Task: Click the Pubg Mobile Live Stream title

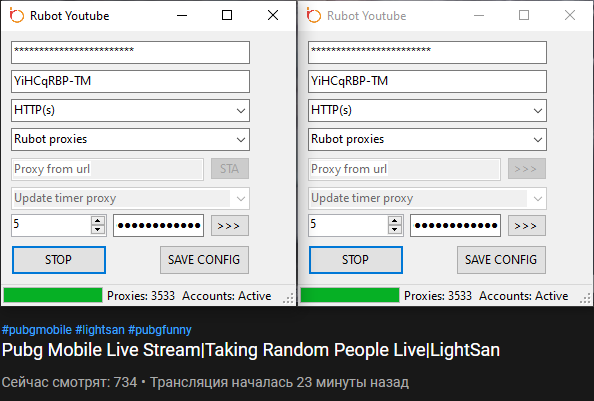Action: [x=251, y=350]
